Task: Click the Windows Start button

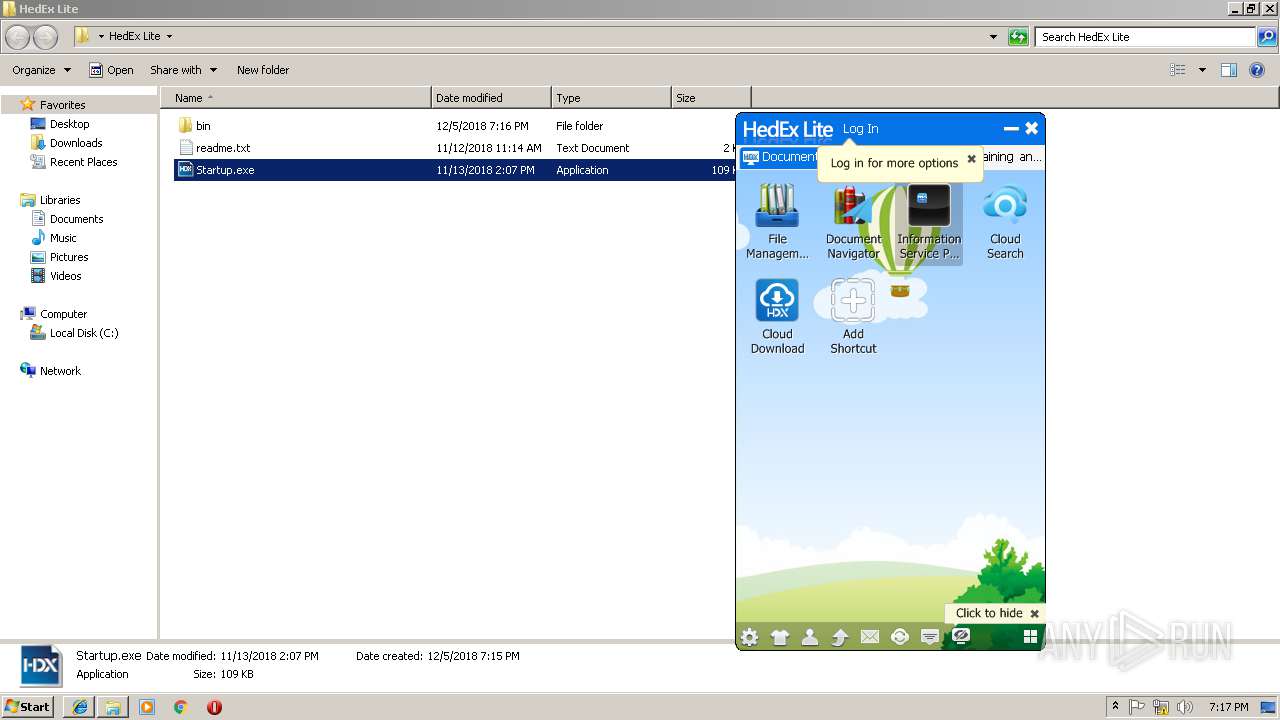Action: tap(28, 706)
